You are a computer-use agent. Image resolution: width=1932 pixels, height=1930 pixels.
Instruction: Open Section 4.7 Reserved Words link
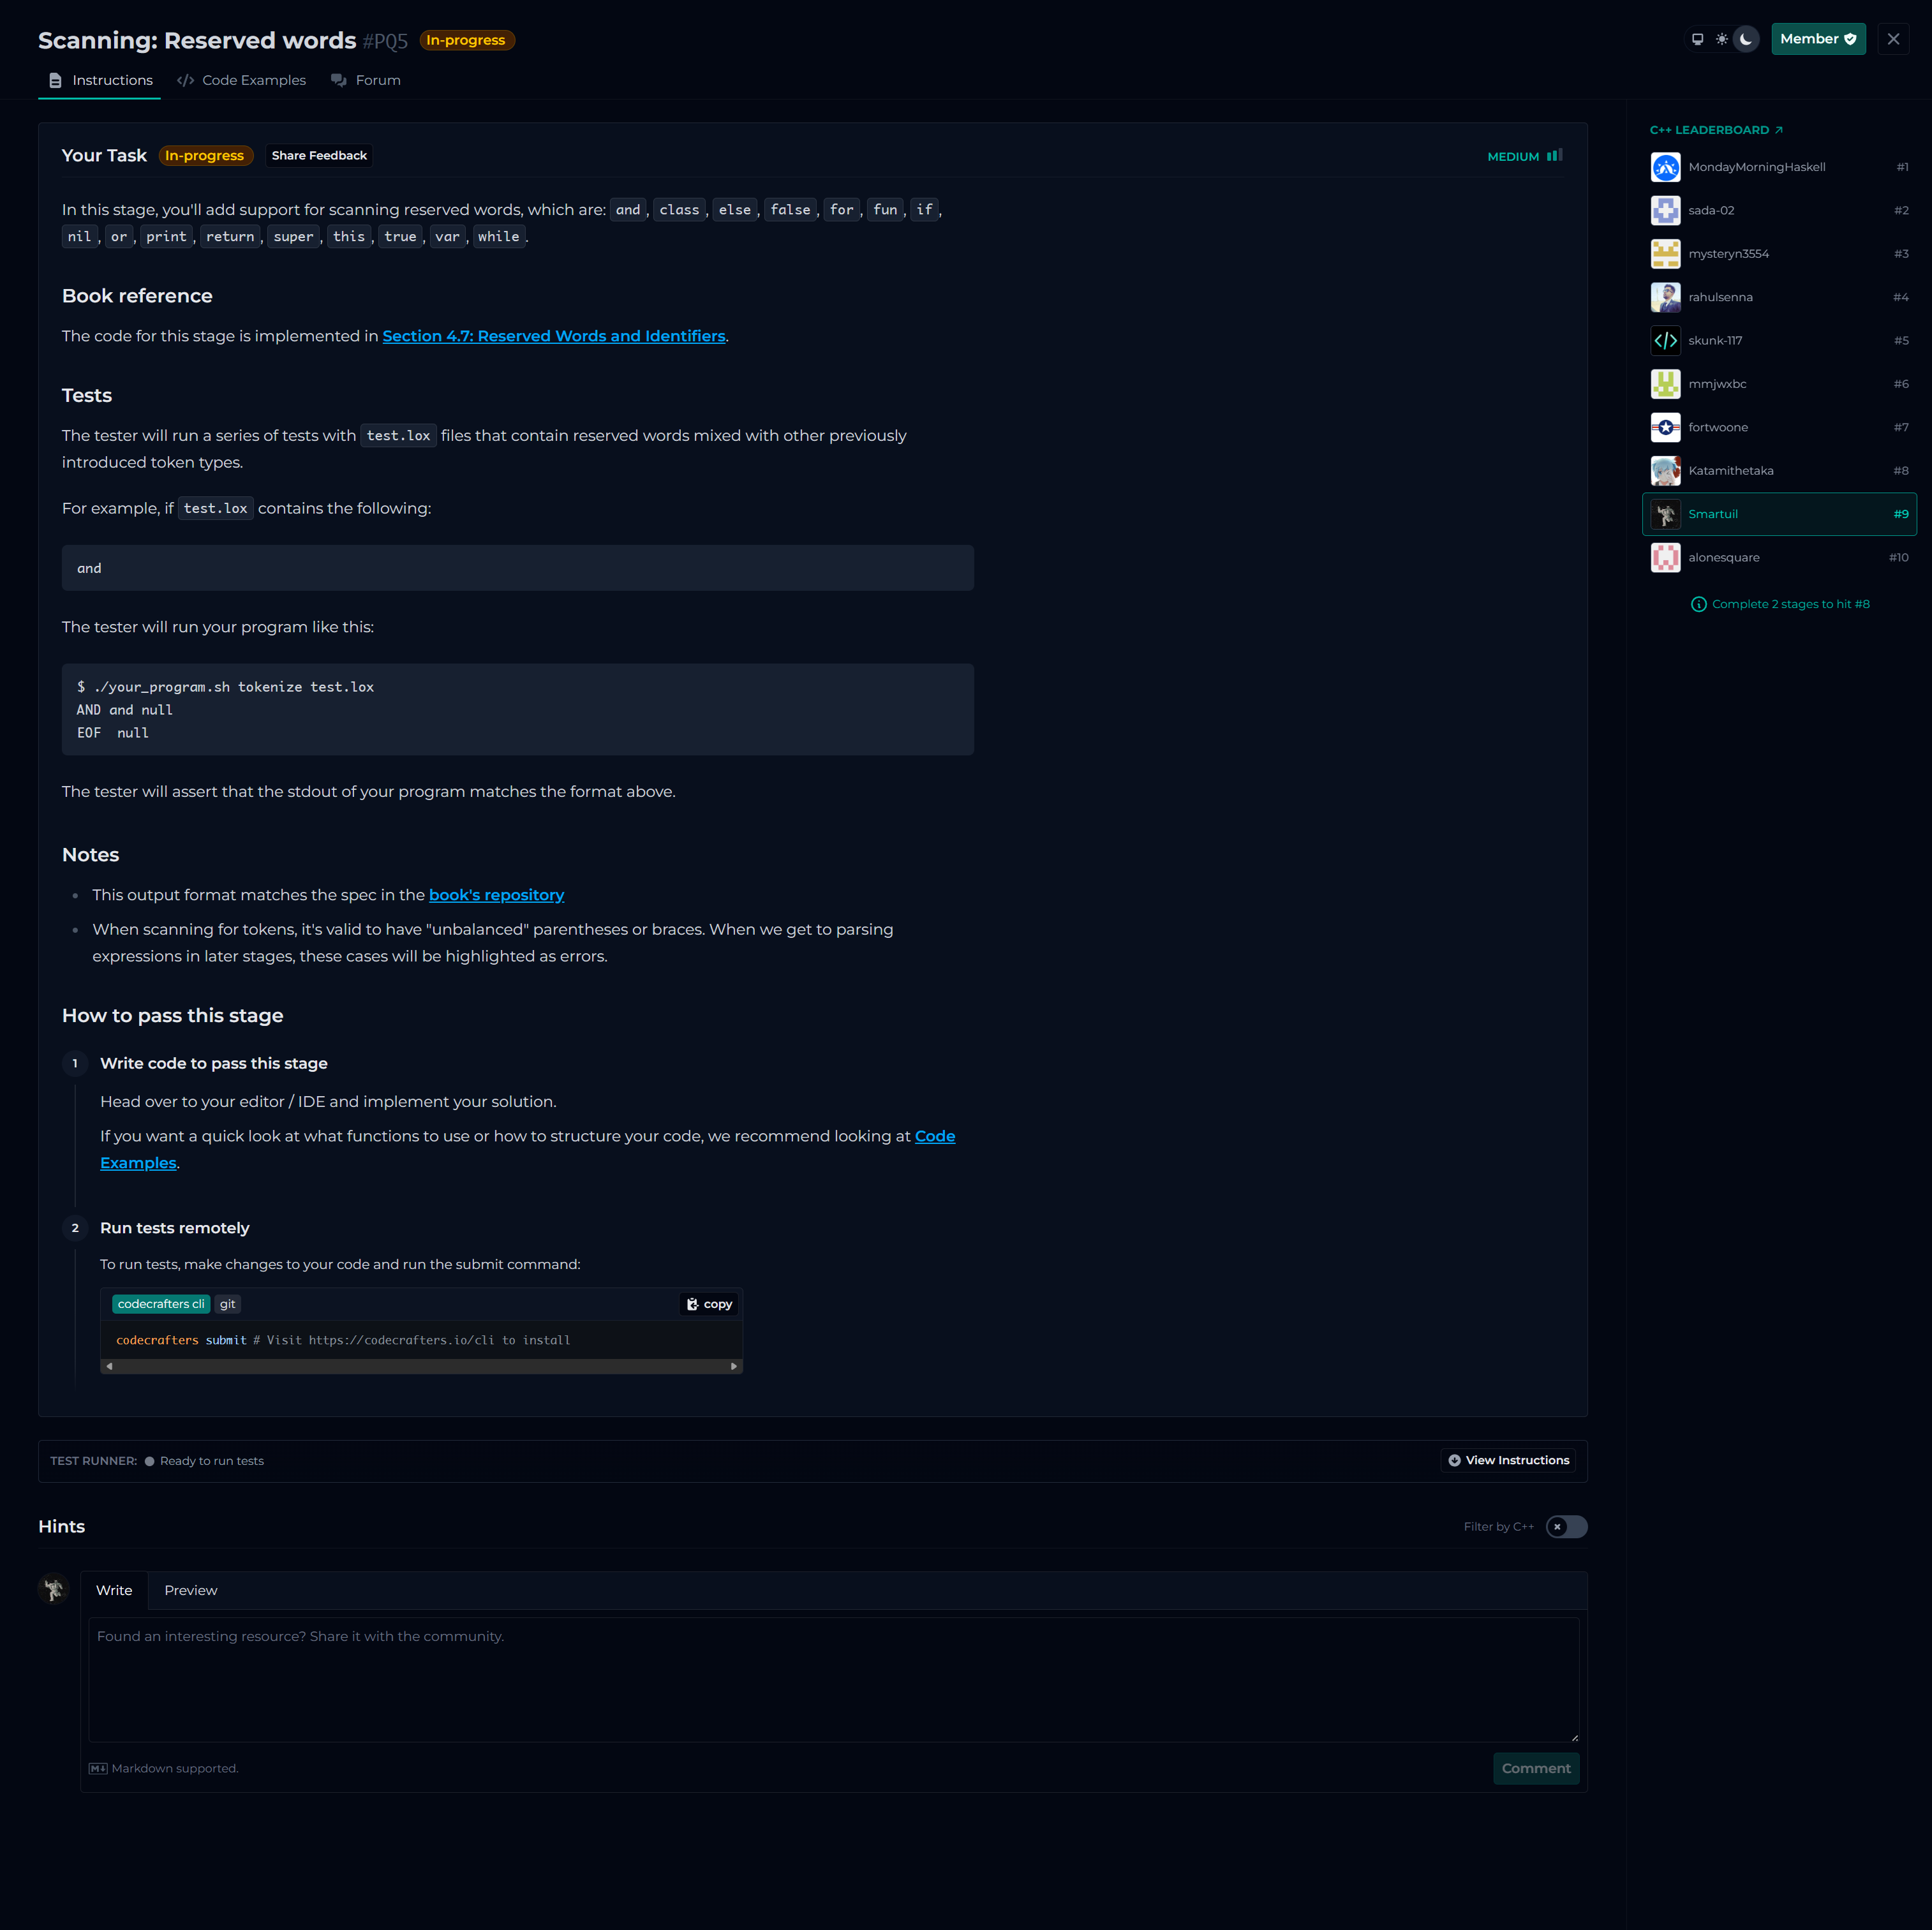click(554, 336)
